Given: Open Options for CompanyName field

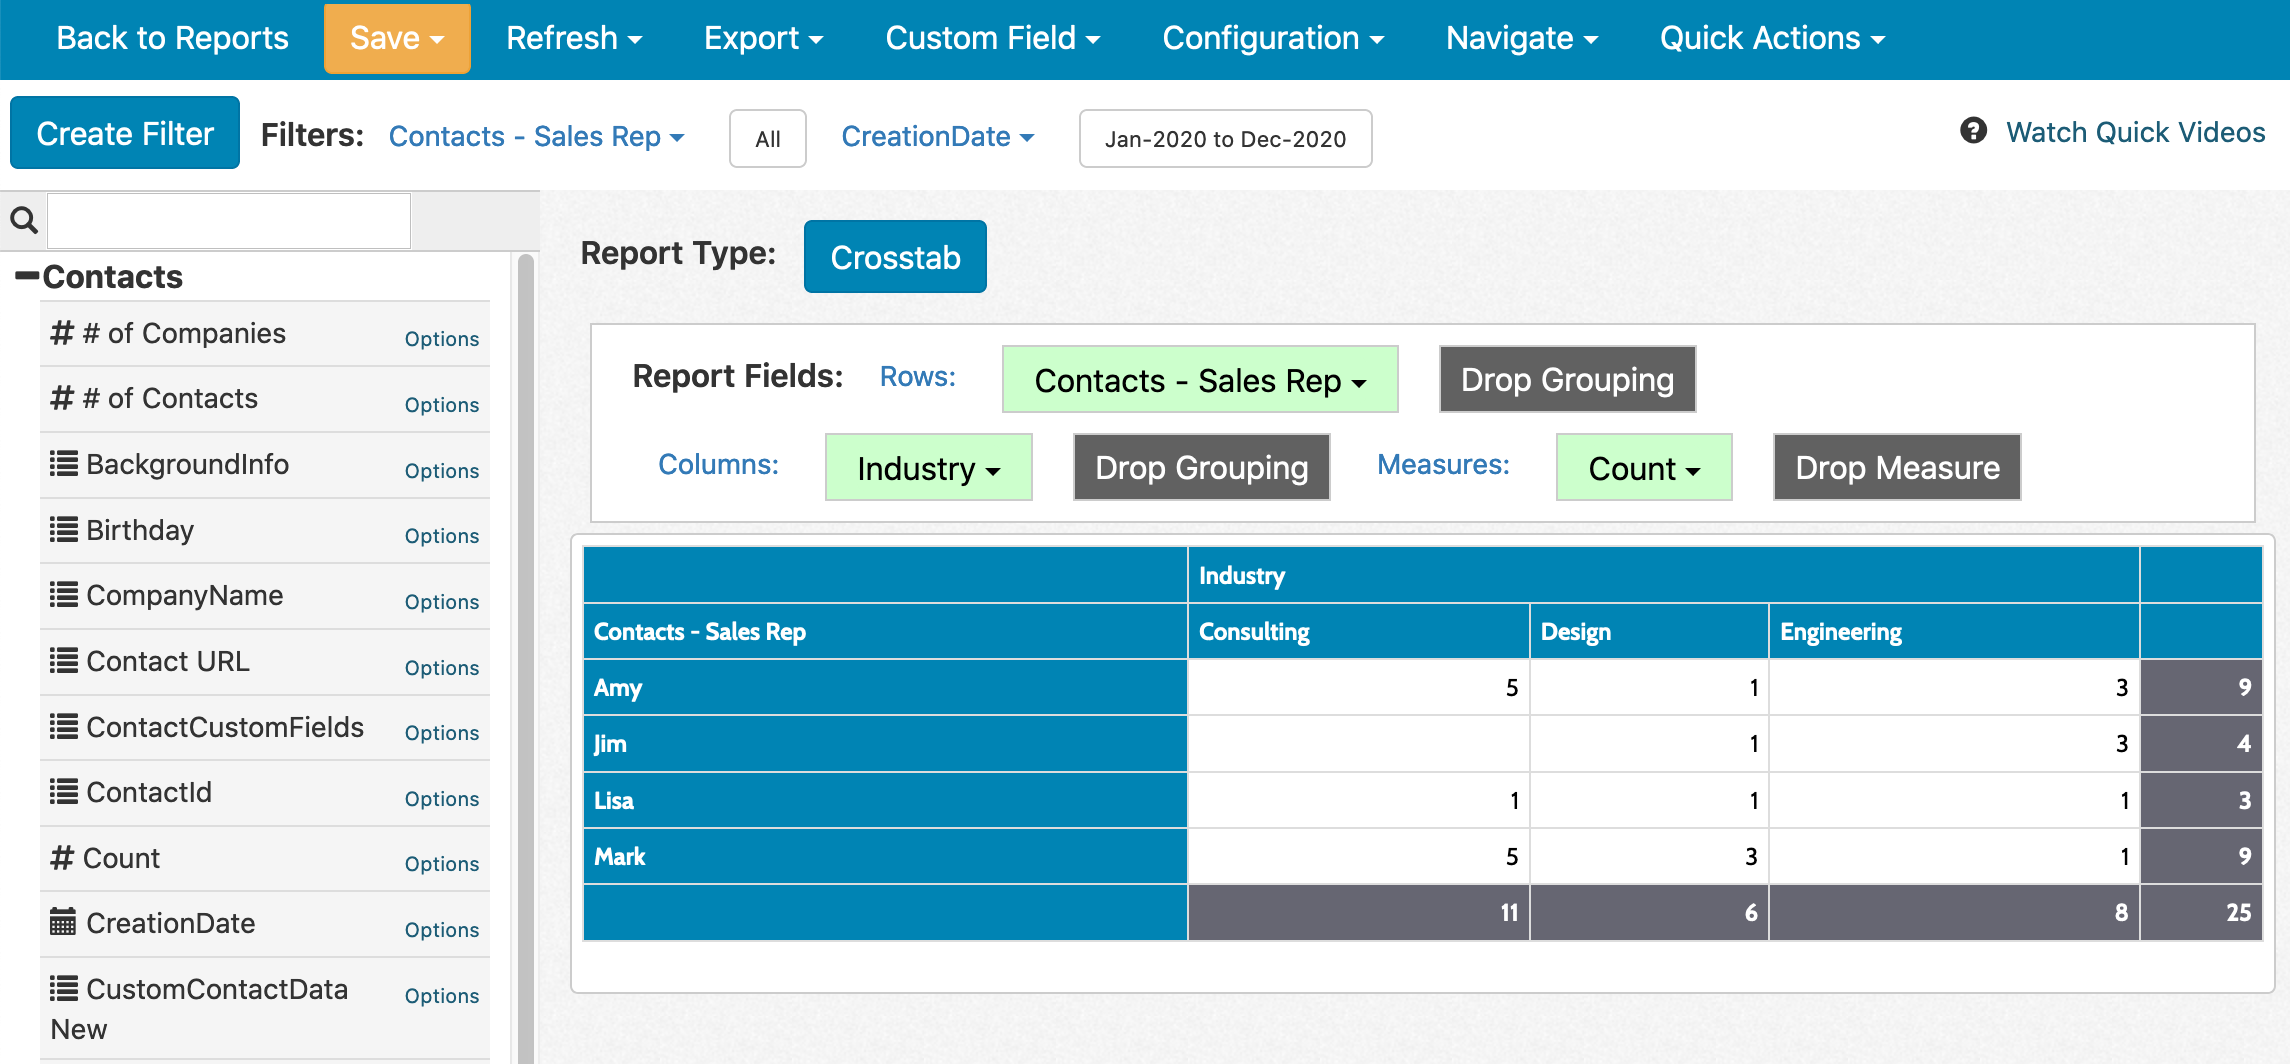Looking at the screenshot, I should [441, 602].
